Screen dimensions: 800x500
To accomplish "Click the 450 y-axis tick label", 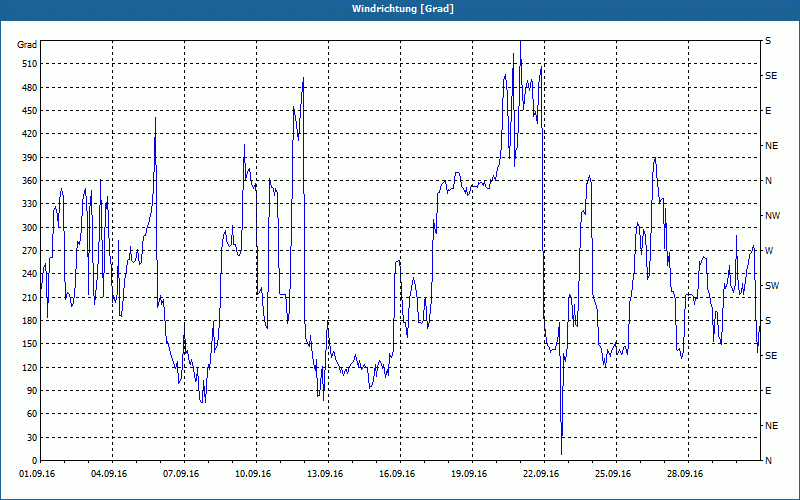I will (29, 111).
